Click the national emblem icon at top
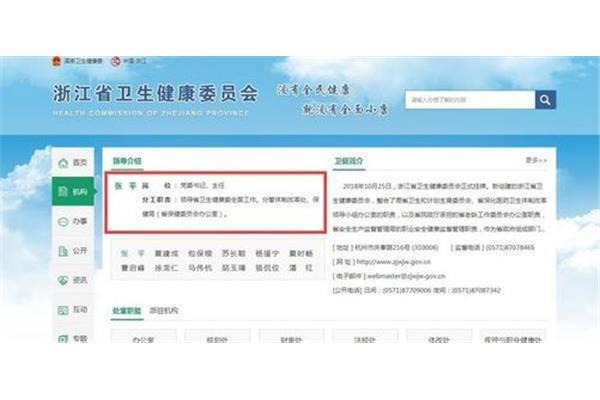 57,61
